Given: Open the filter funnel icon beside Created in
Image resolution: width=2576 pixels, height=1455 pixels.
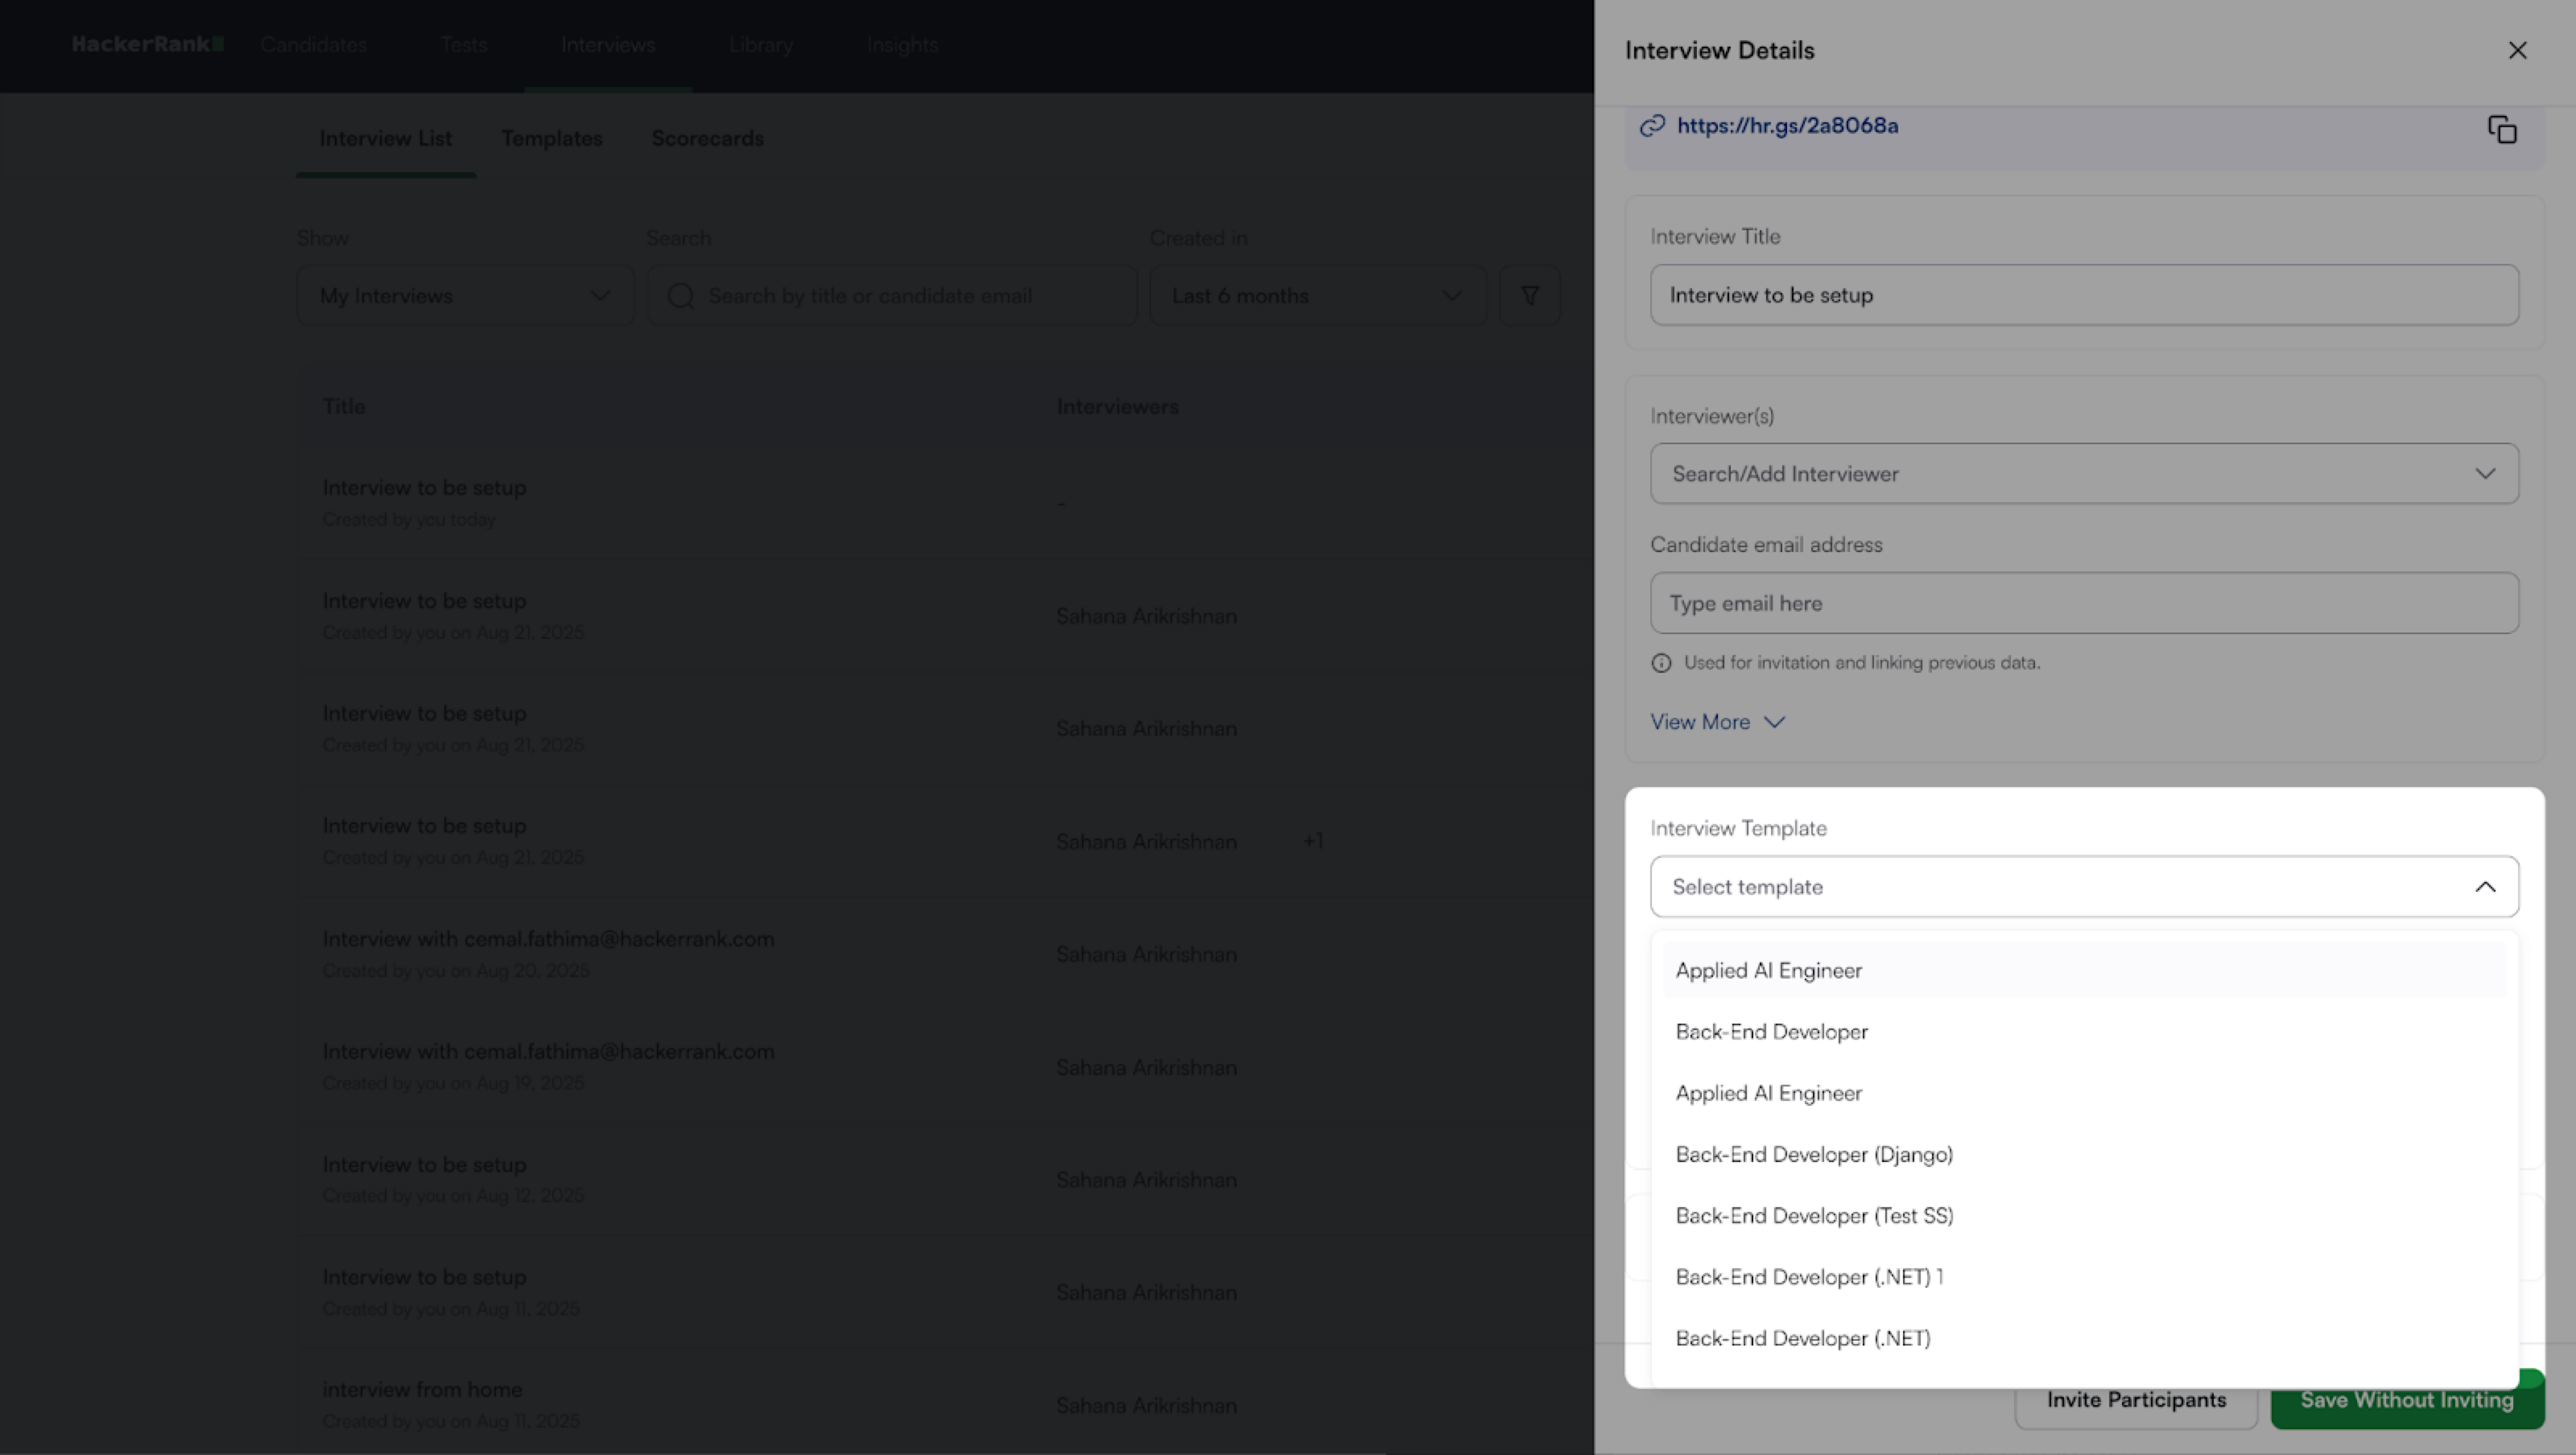Looking at the screenshot, I should tap(1529, 295).
